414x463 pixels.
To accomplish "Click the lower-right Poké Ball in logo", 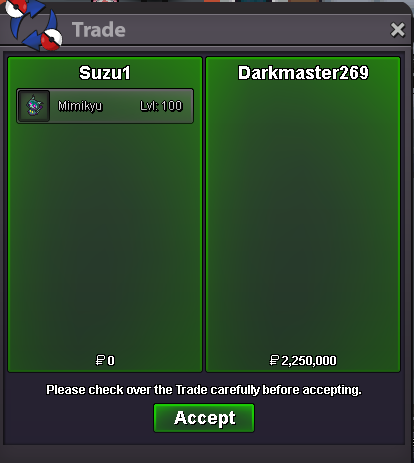I will click(x=52, y=39).
